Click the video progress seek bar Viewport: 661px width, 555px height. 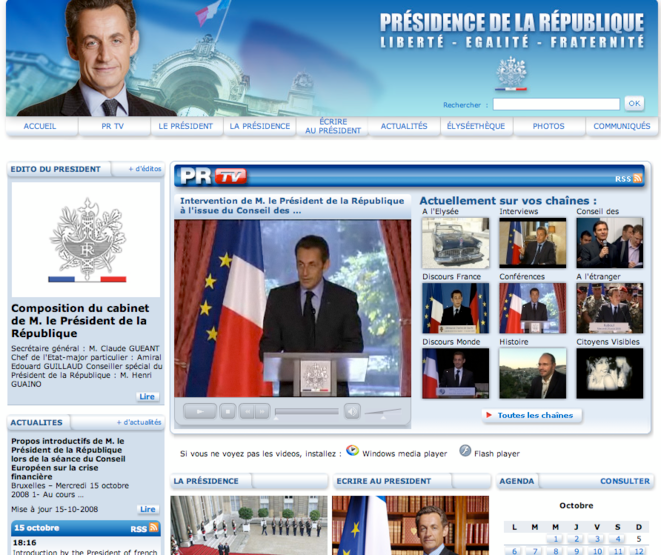(306, 411)
